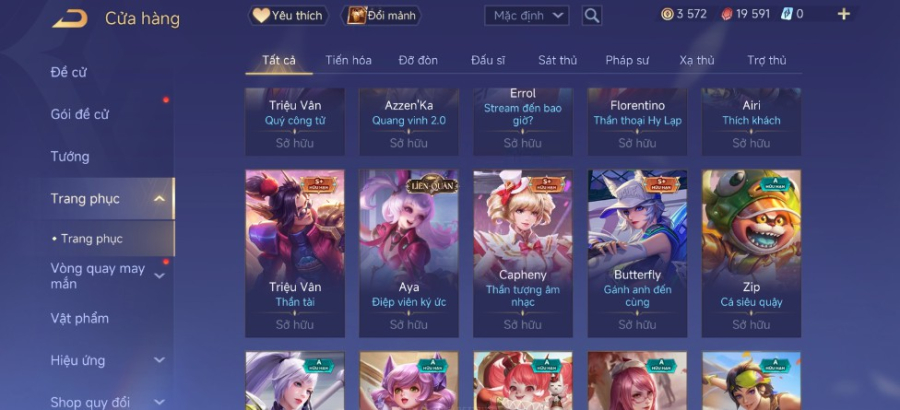Click the red ruby currency icon
900x410 pixels.
click(x=727, y=14)
